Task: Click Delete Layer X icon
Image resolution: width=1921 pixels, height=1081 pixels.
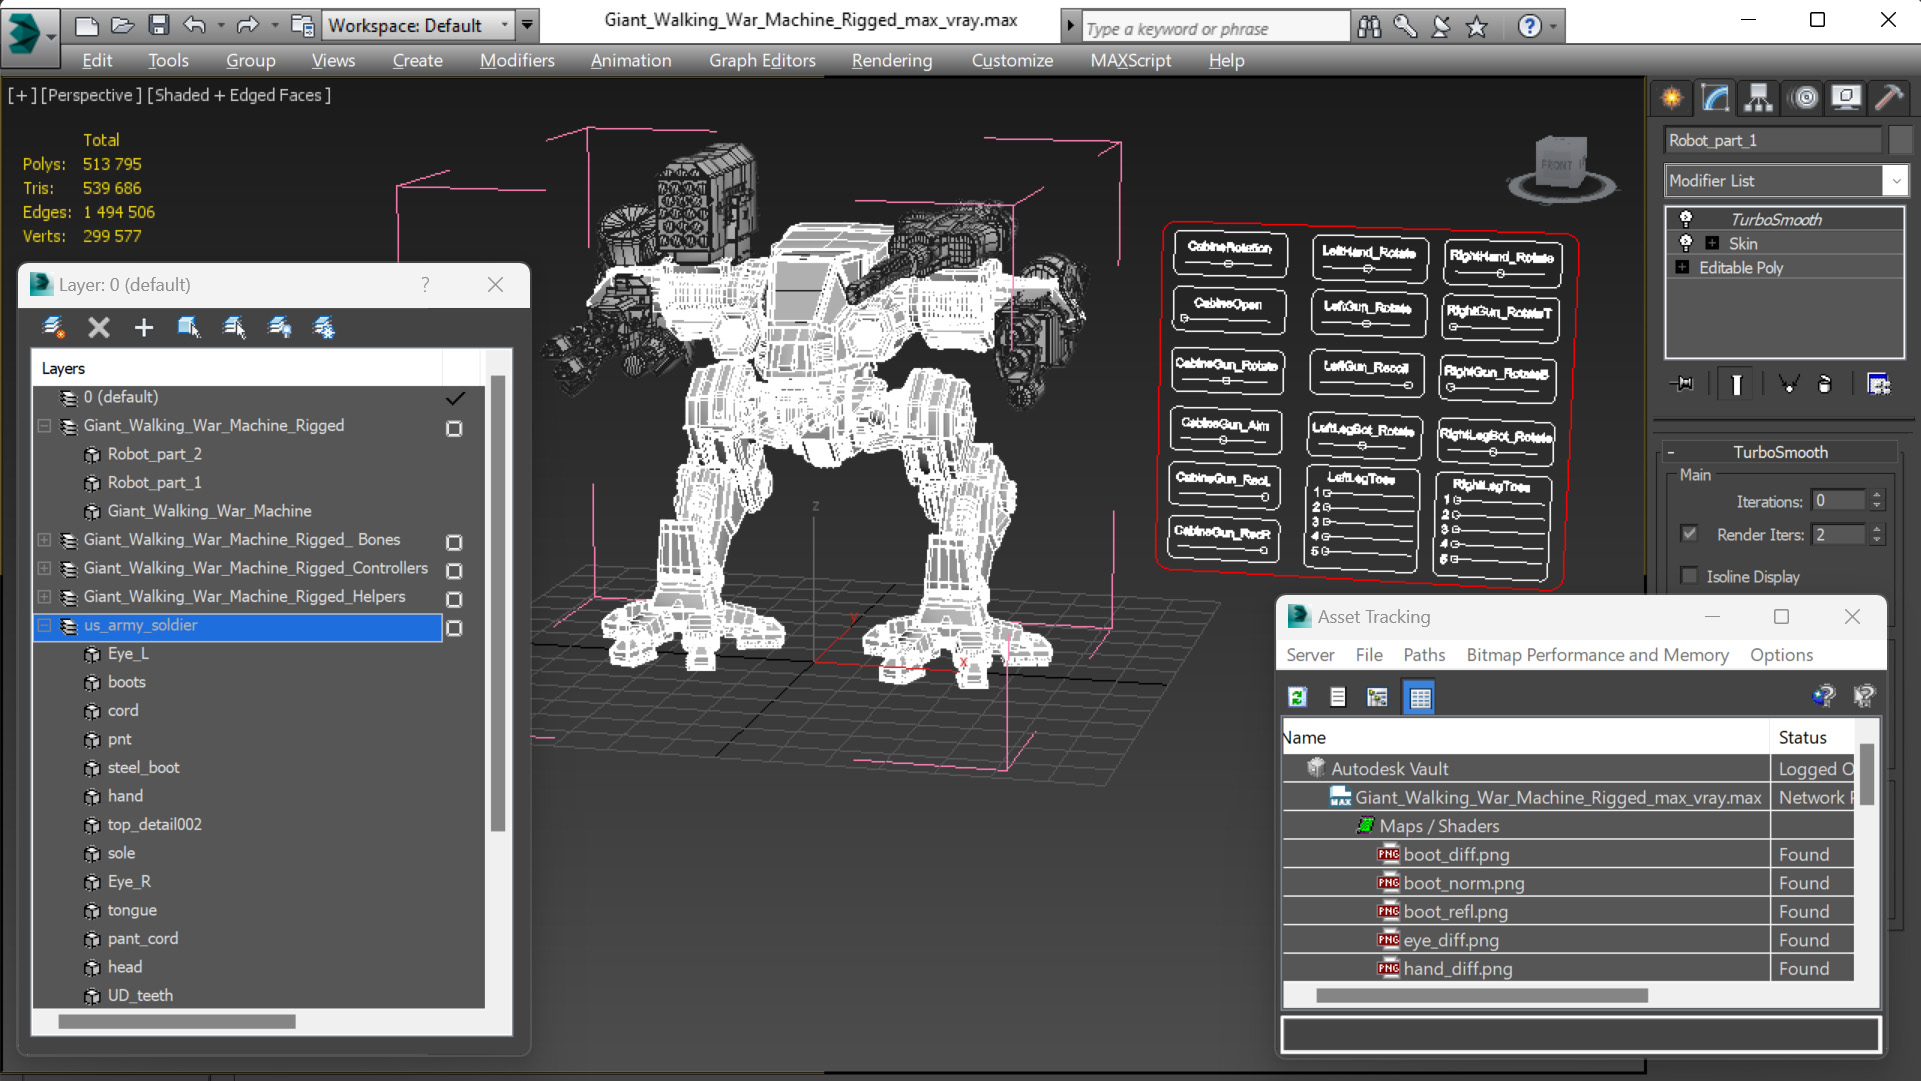Action: coord(98,327)
